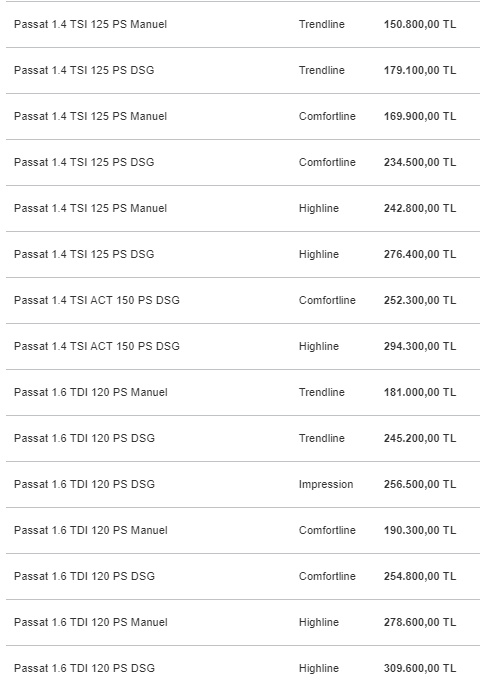Click the 294.300,00 TL price

click(x=420, y=347)
